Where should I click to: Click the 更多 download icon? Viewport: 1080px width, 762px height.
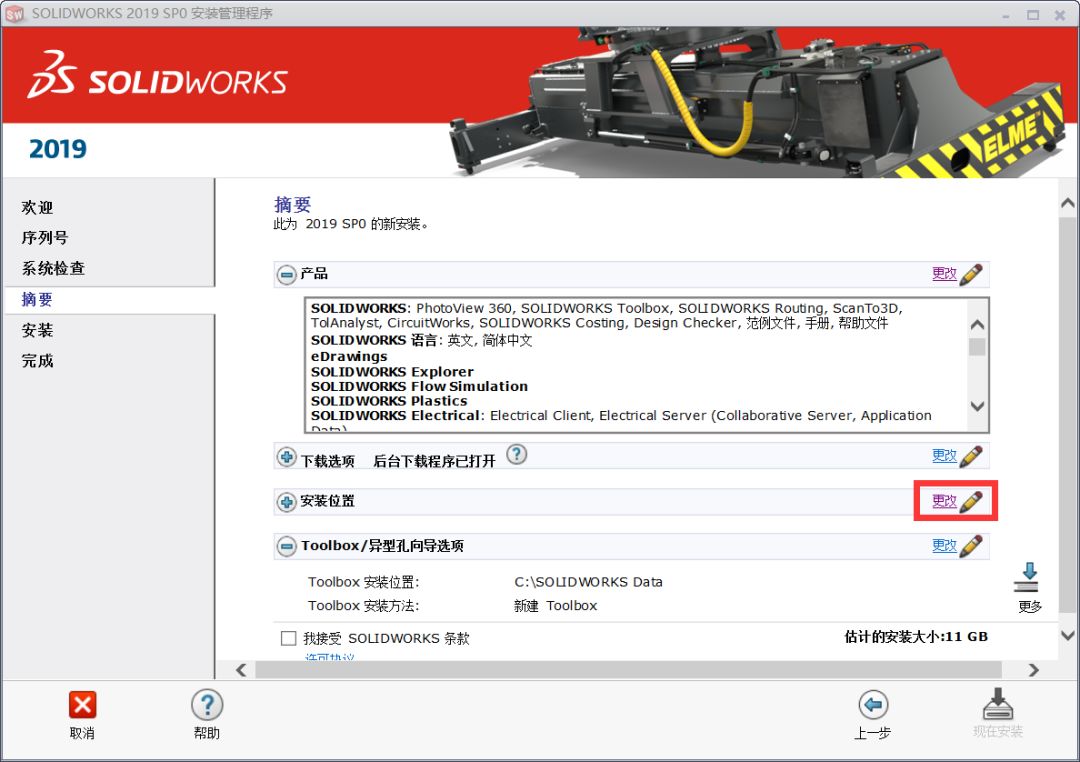1028,579
